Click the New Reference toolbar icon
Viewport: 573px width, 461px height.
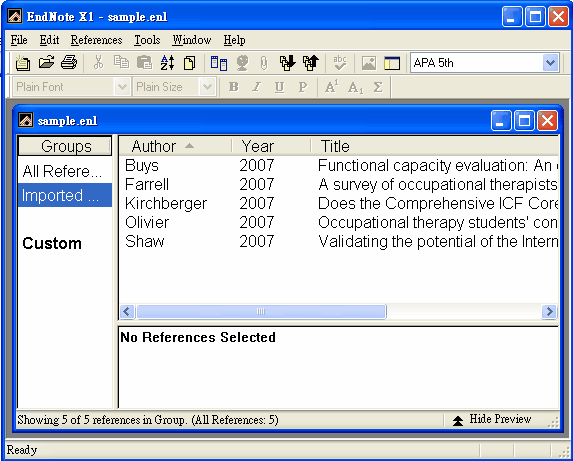[x=23, y=63]
